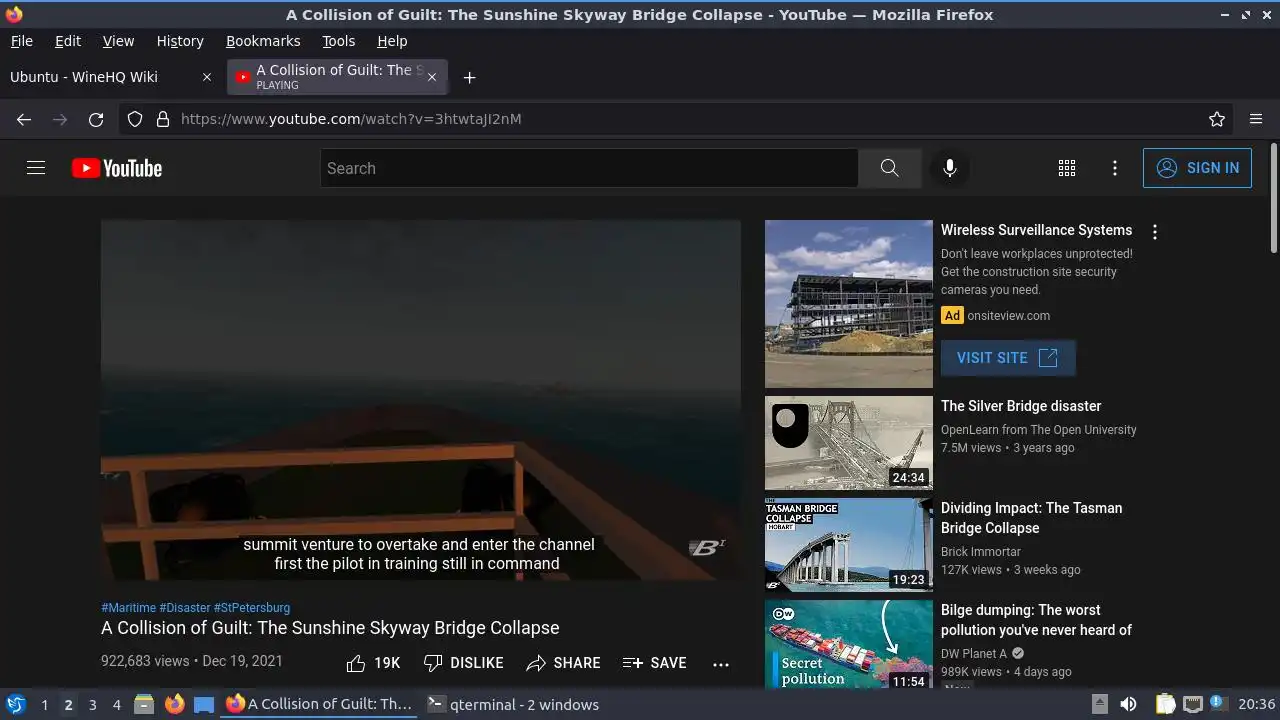
Task: Open the View menu
Action: [118, 41]
